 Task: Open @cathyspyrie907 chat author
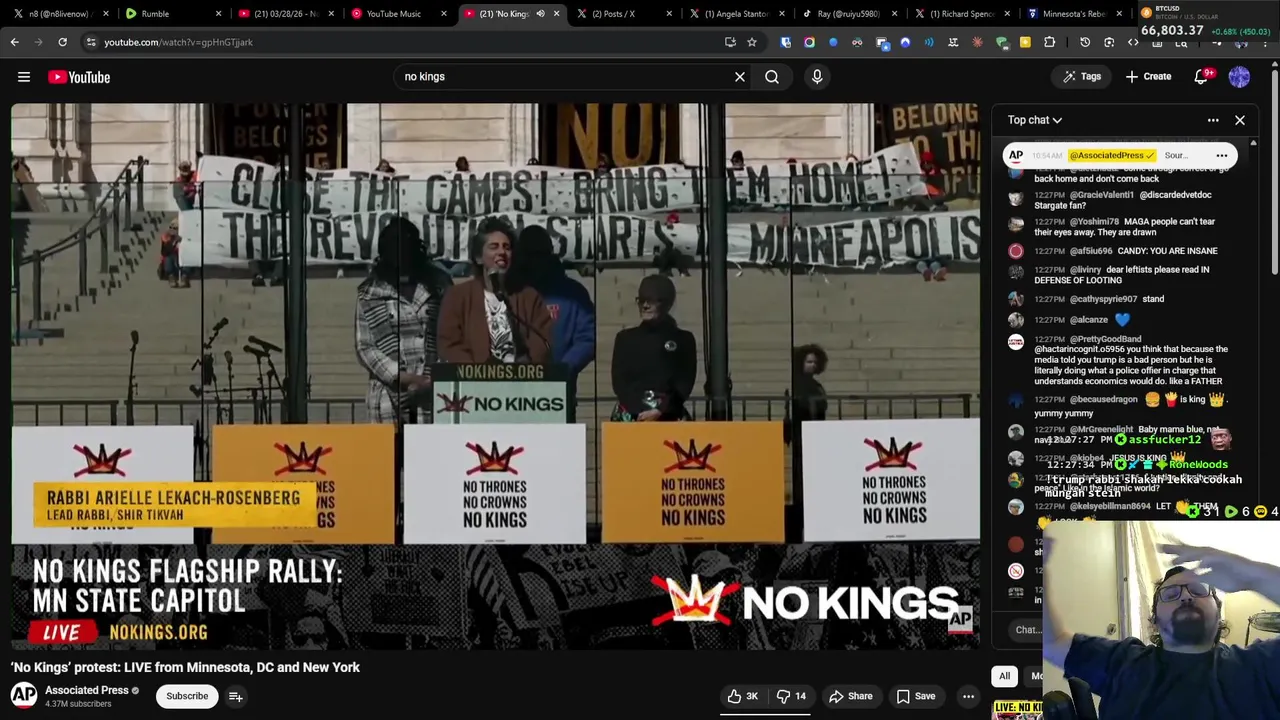tap(1103, 299)
